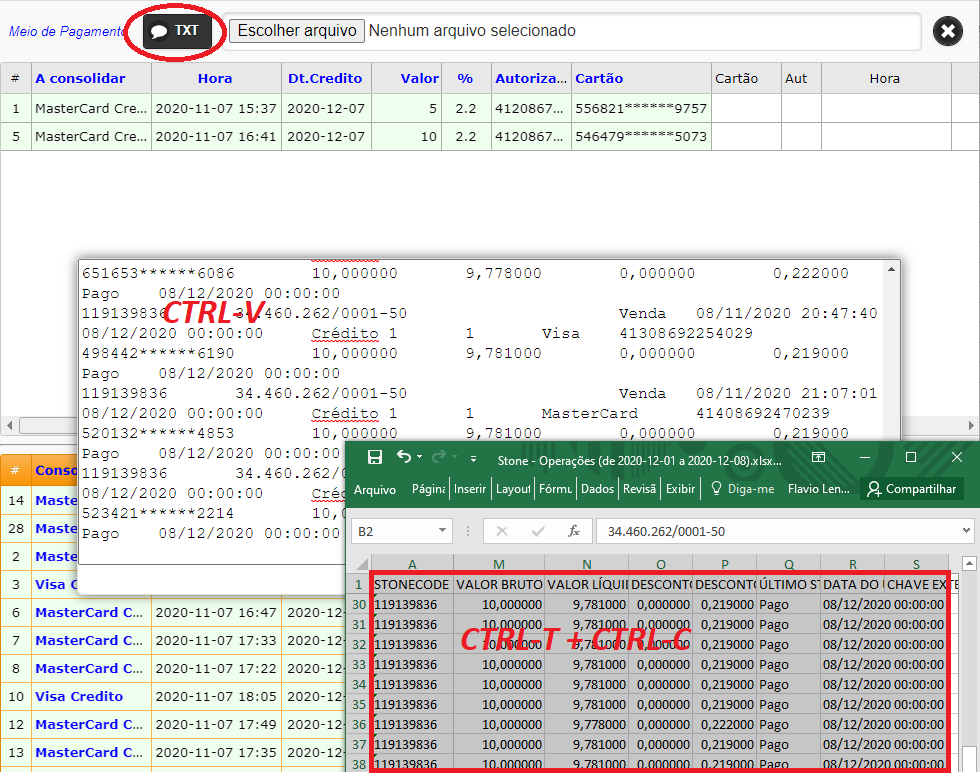Sort by the A consolidar column header
This screenshot has width=980, height=776.
(80, 79)
